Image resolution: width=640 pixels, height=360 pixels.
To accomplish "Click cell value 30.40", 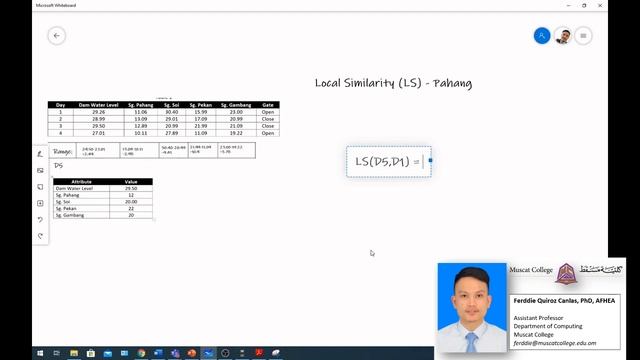I will (x=171, y=112).
